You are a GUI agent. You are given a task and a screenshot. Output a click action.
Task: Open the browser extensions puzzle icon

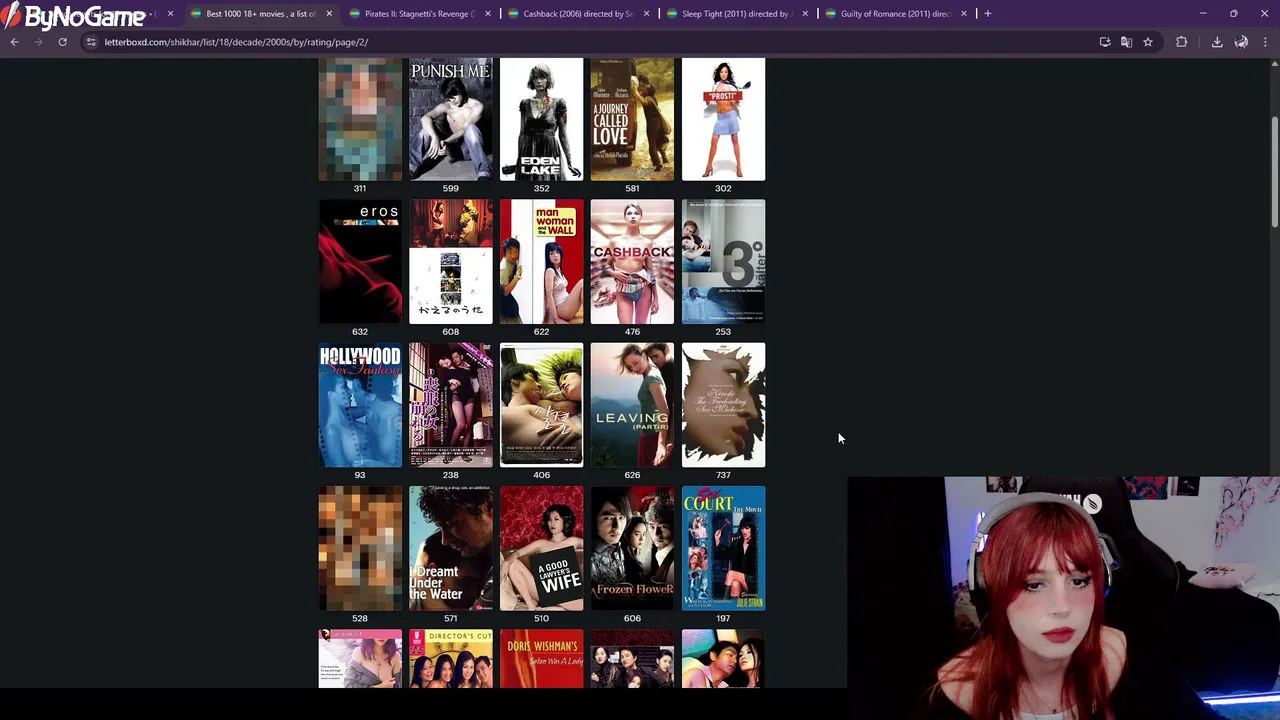click(1182, 42)
